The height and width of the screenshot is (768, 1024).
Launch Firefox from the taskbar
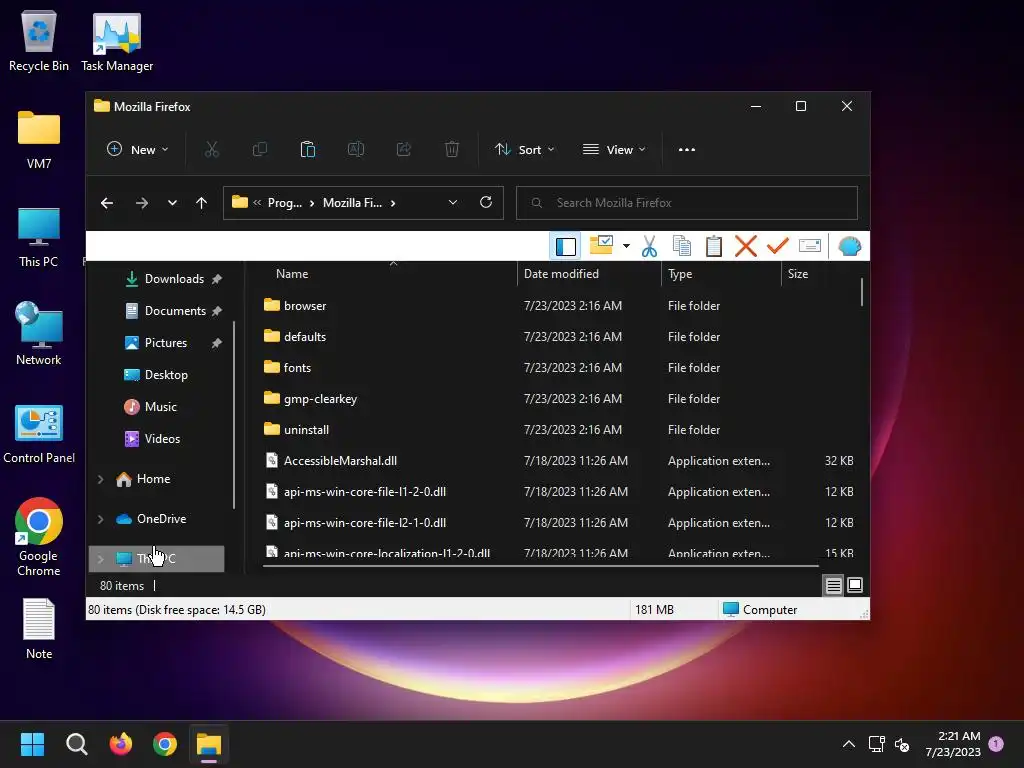tap(121, 744)
